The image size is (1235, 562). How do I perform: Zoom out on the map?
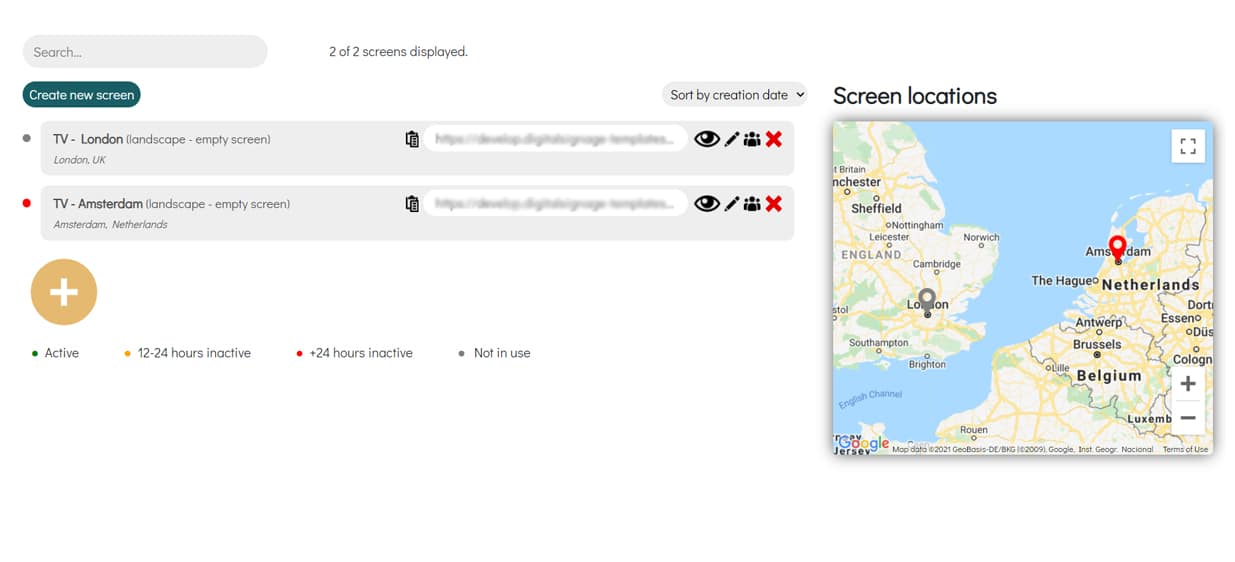(1188, 417)
